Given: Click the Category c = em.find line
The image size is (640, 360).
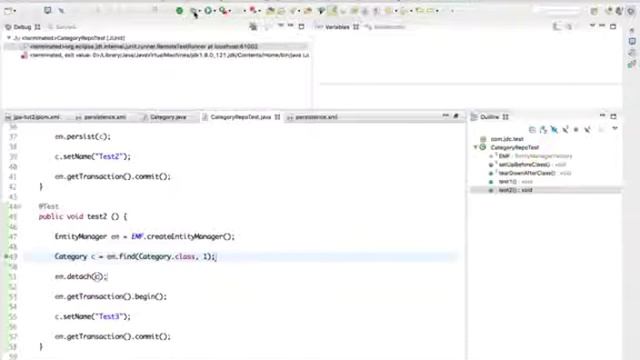Looking at the screenshot, I should tap(135, 257).
